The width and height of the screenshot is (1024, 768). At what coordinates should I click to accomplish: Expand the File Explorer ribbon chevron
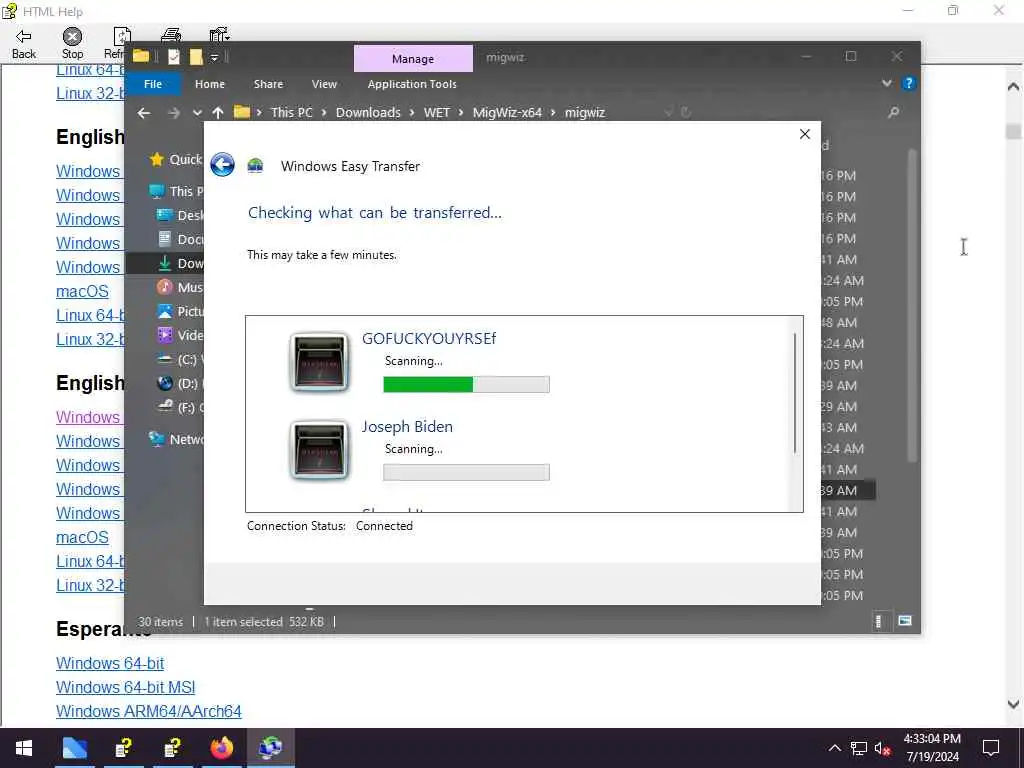886,84
